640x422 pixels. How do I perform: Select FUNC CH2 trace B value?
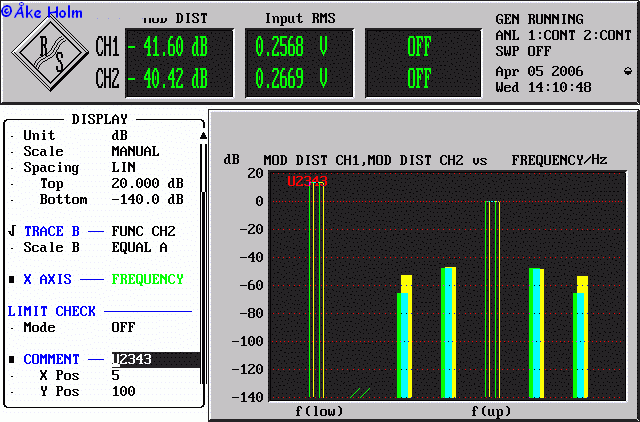pos(143,231)
